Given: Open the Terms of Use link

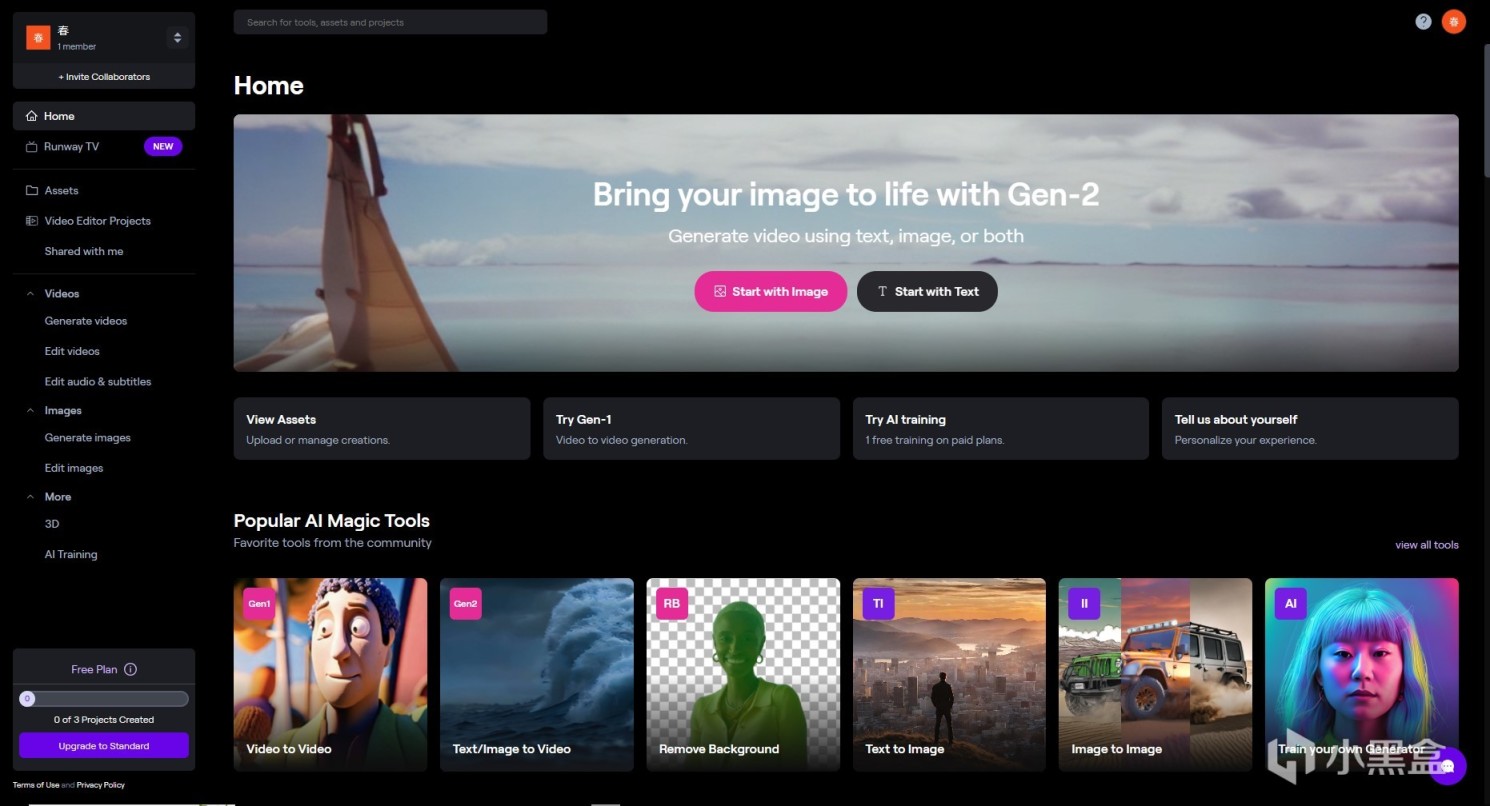Looking at the screenshot, I should [36, 785].
